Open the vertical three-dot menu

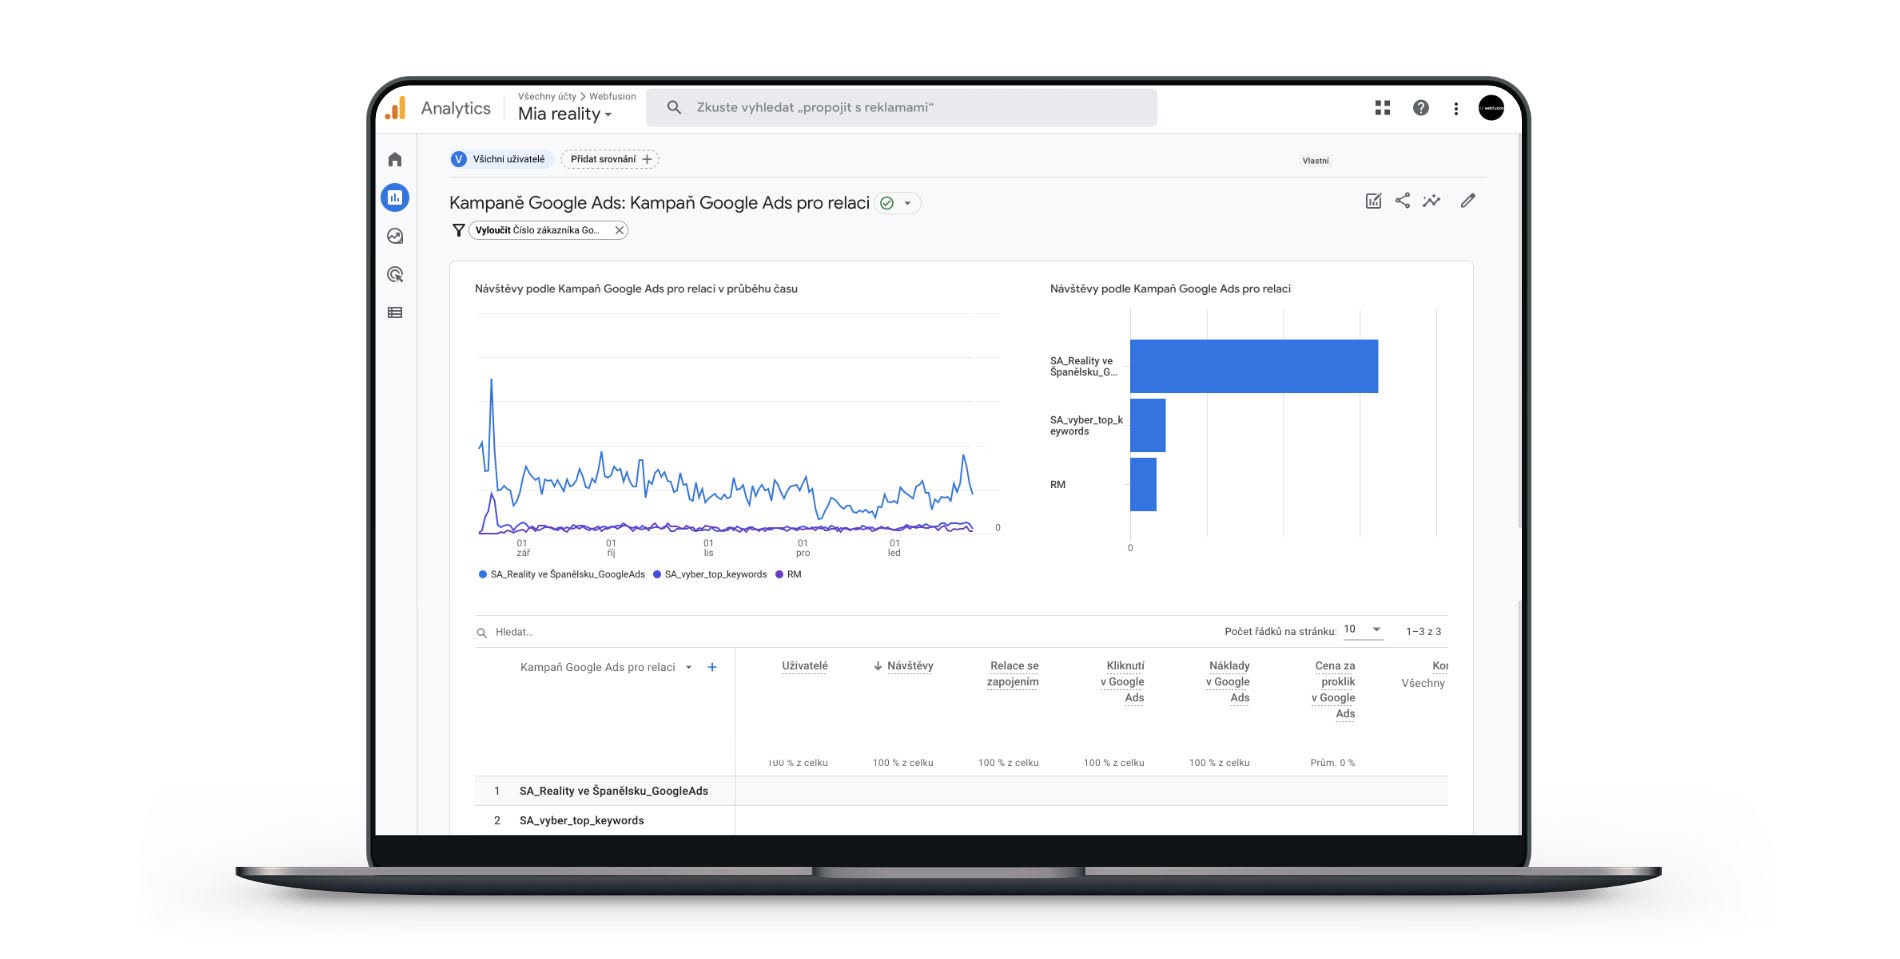click(1456, 108)
